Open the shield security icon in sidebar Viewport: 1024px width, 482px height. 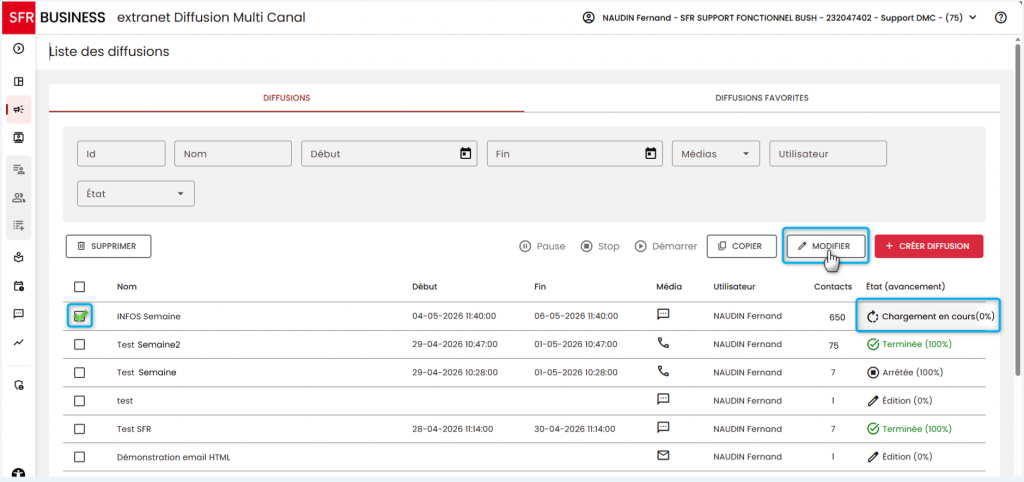coord(19,385)
